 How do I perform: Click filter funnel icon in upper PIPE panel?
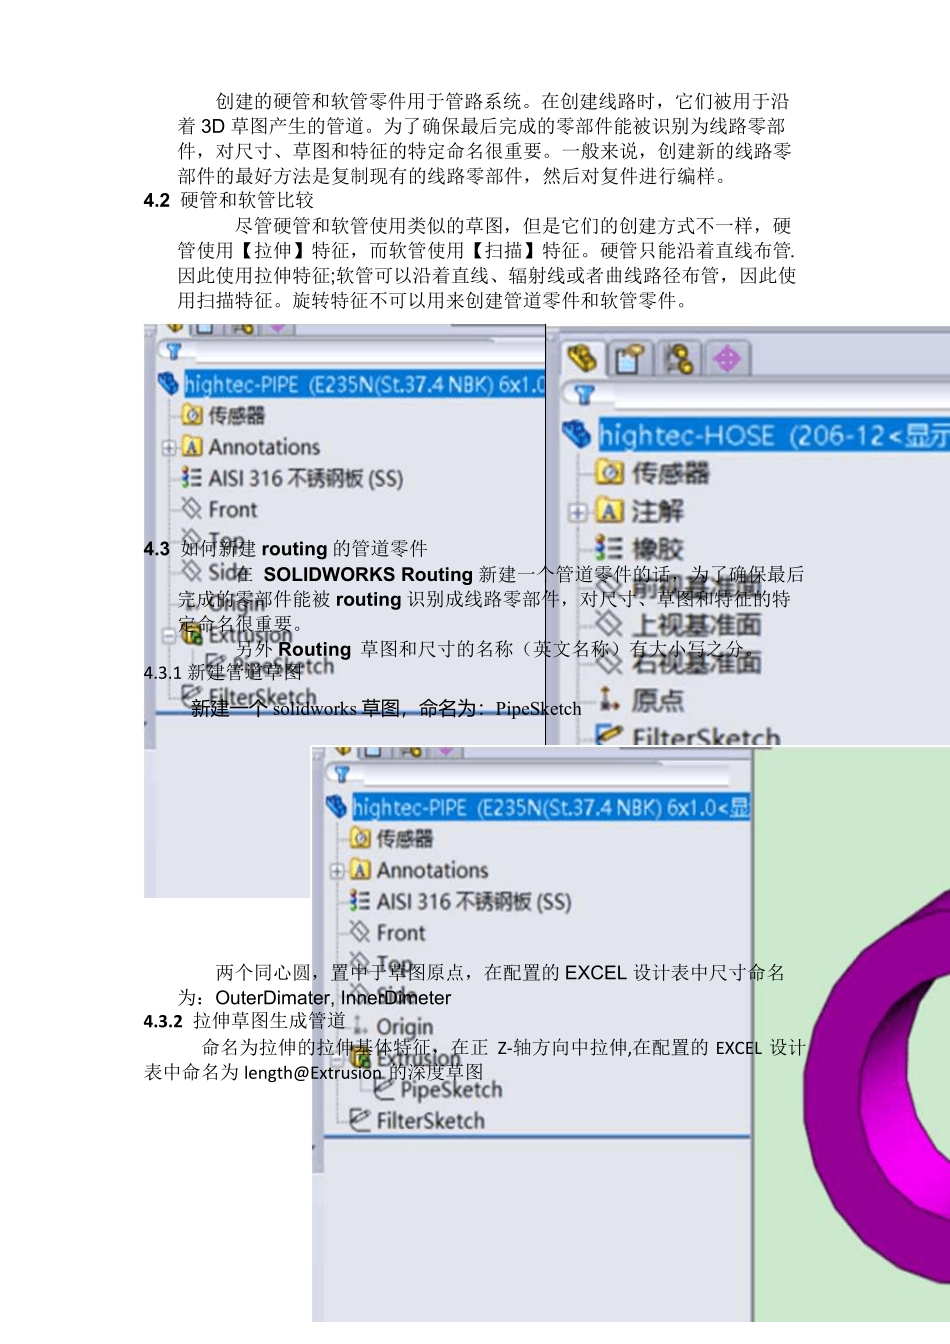[x=174, y=352]
